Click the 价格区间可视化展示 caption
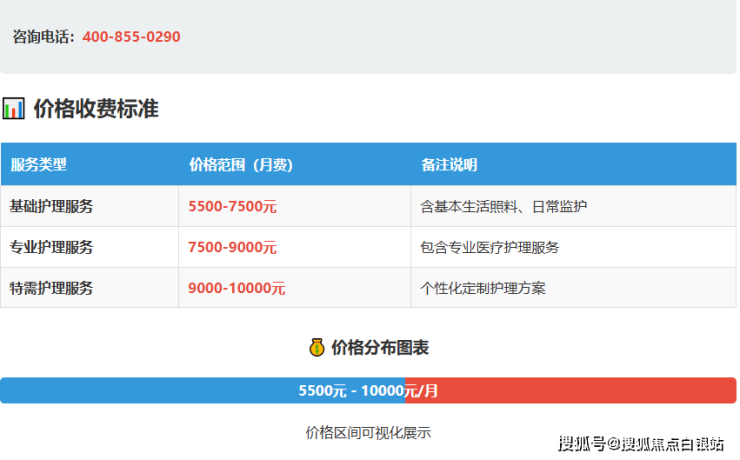This screenshot has width=740, height=460. tap(368, 433)
